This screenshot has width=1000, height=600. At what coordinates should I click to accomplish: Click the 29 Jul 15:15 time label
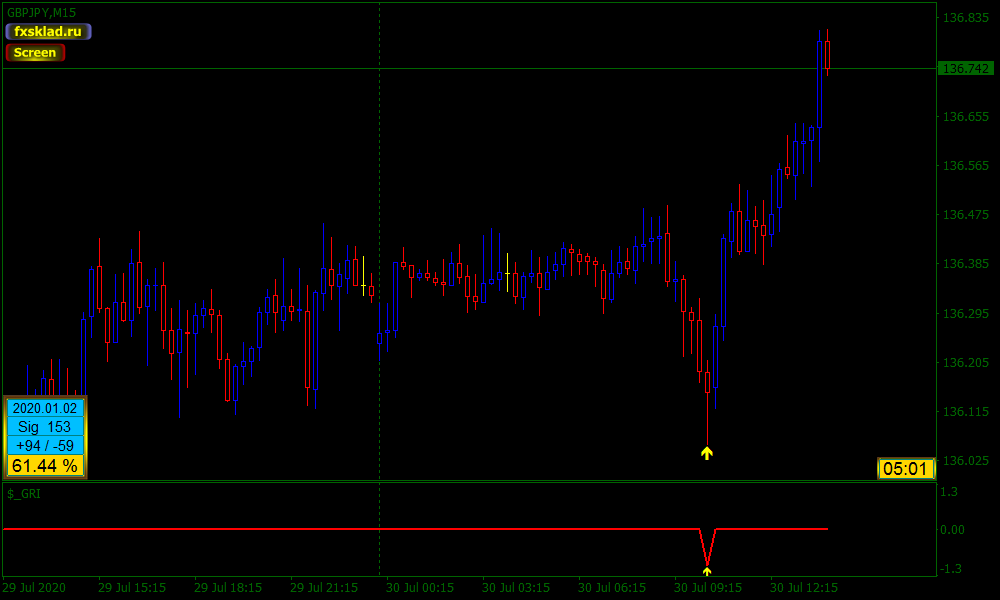click(132, 587)
